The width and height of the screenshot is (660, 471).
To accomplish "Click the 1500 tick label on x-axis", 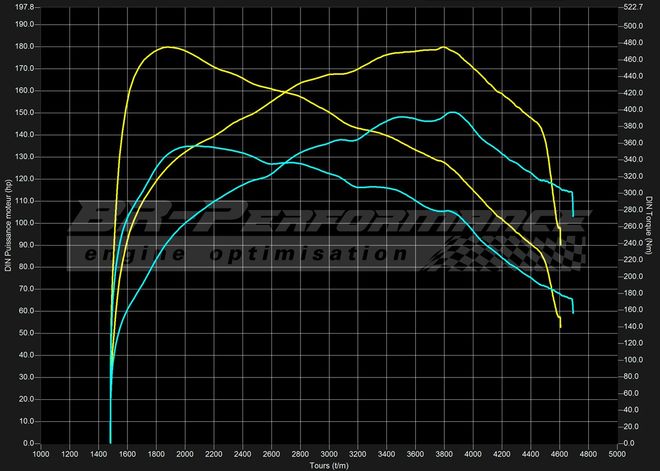I will 113,454.
